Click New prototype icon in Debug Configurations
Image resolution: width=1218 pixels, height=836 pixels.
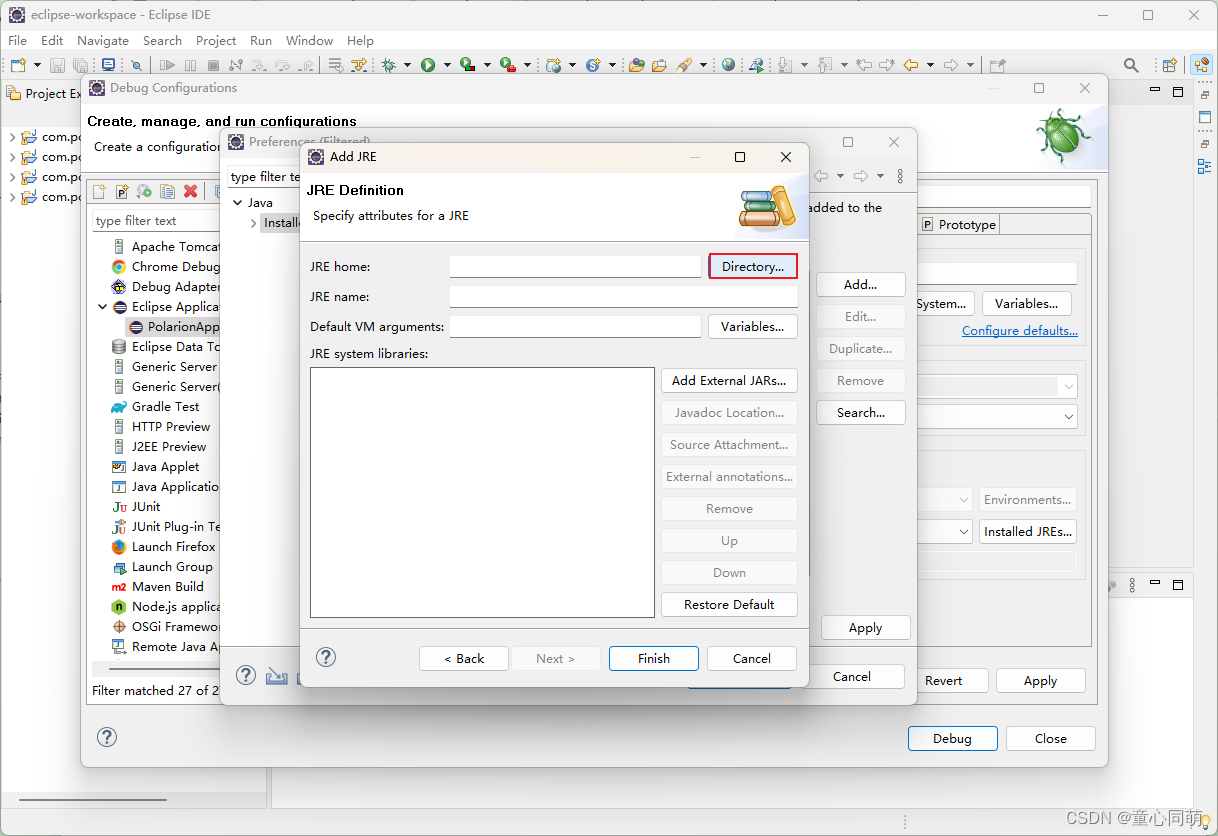122,191
